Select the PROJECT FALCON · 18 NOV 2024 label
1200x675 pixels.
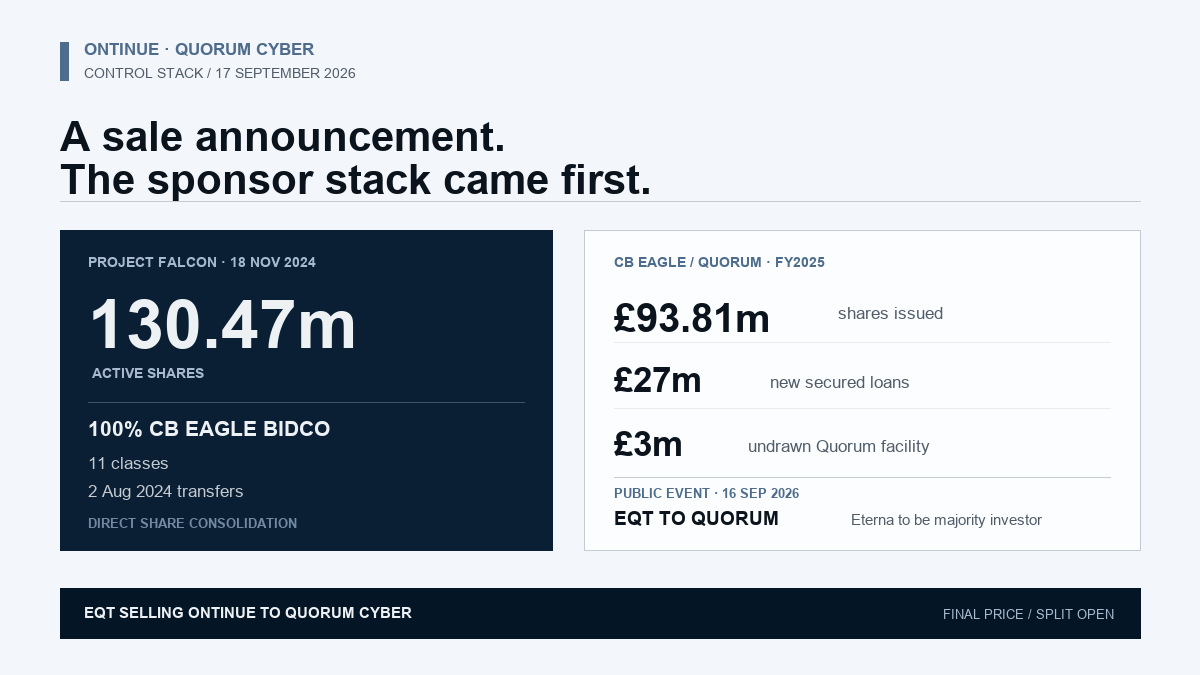[202, 262]
